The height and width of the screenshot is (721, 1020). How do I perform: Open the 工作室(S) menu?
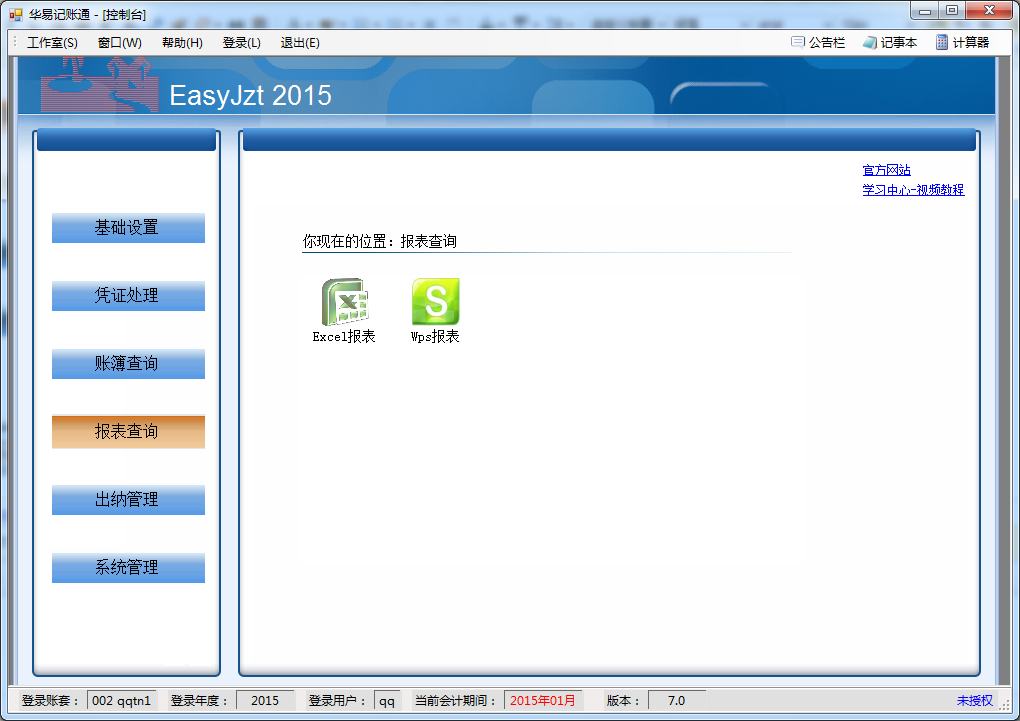click(x=52, y=42)
